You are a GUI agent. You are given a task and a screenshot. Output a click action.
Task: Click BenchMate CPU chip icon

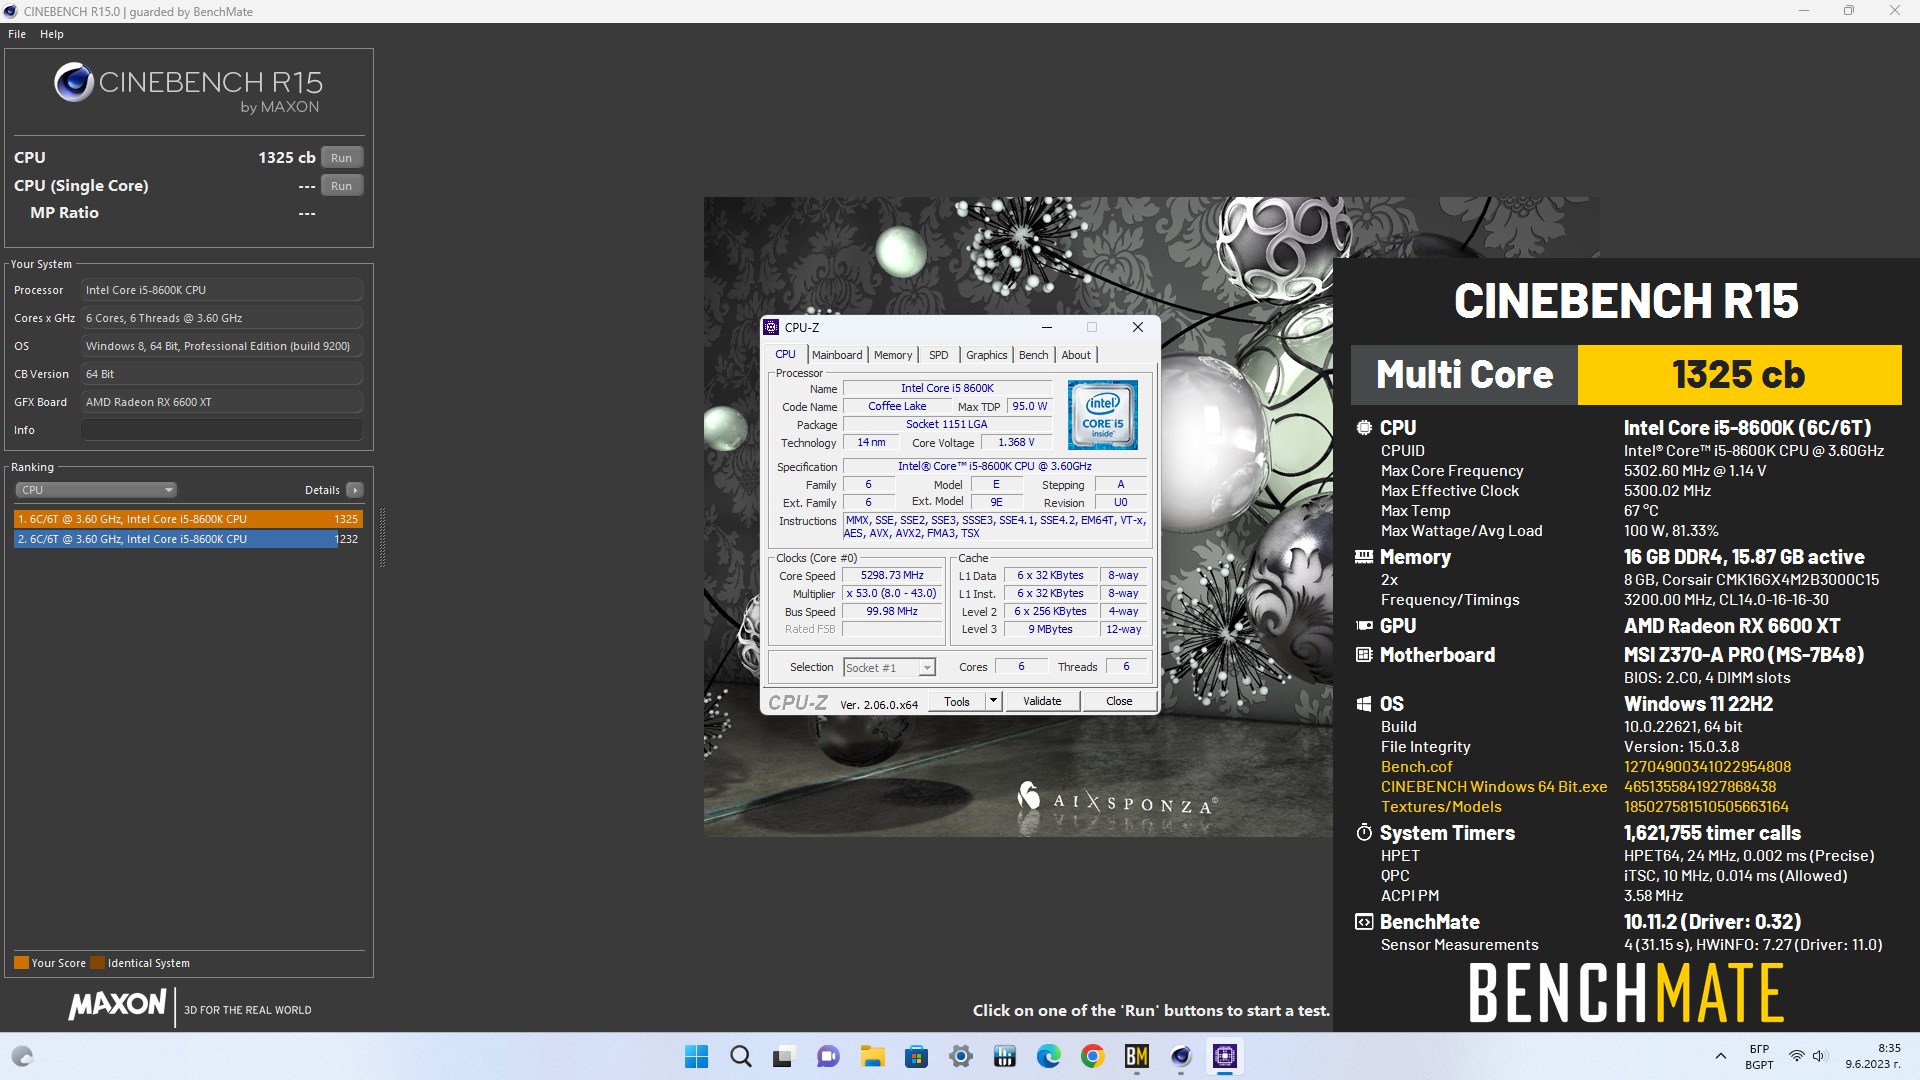pos(1364,428)
